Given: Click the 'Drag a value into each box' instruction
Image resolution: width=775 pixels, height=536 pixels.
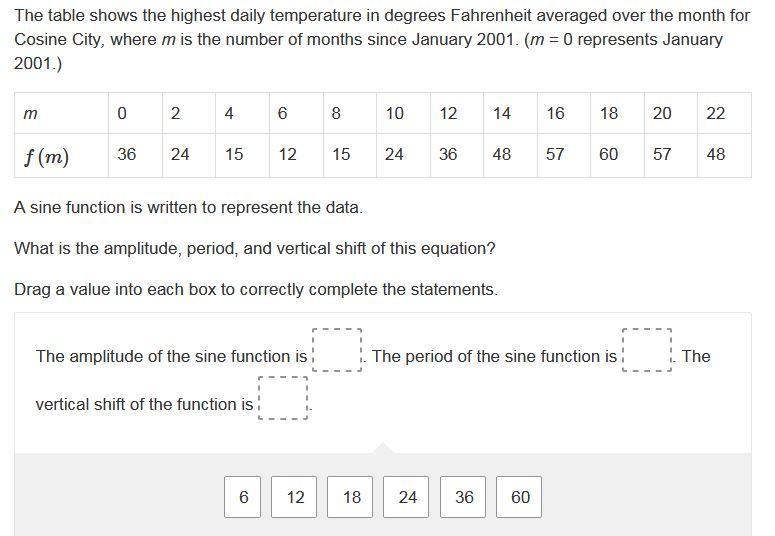Looking at the screenshot, I should pyautogui.click(x=255, y=289).
